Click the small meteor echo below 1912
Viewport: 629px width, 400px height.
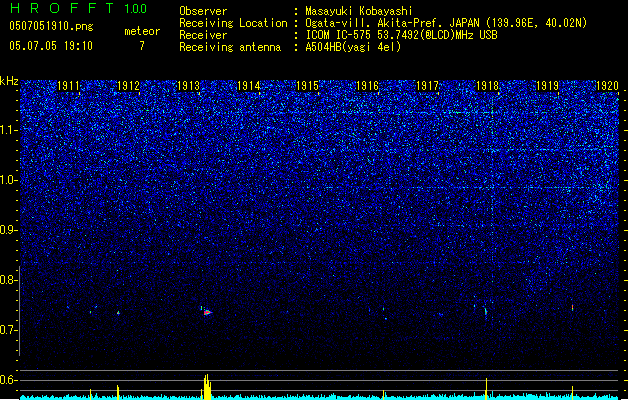[118, 313]
